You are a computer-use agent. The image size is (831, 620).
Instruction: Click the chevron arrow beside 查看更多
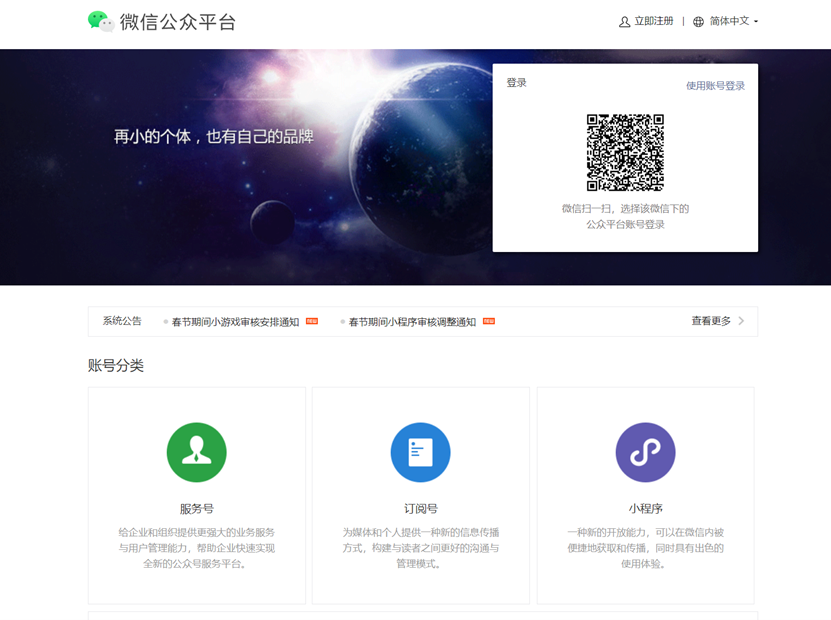[x=741, y=321]
